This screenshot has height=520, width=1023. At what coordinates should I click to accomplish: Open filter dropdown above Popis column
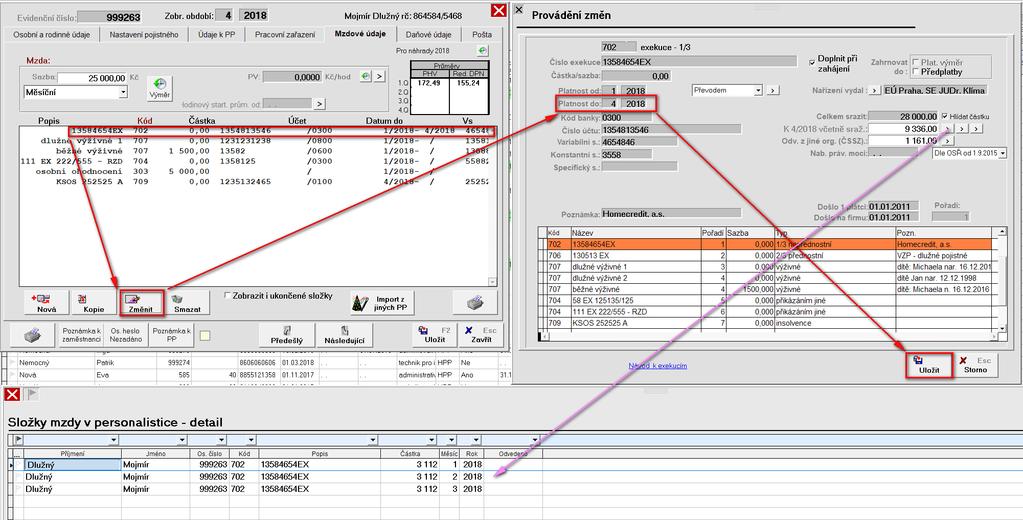coord(373,440)
